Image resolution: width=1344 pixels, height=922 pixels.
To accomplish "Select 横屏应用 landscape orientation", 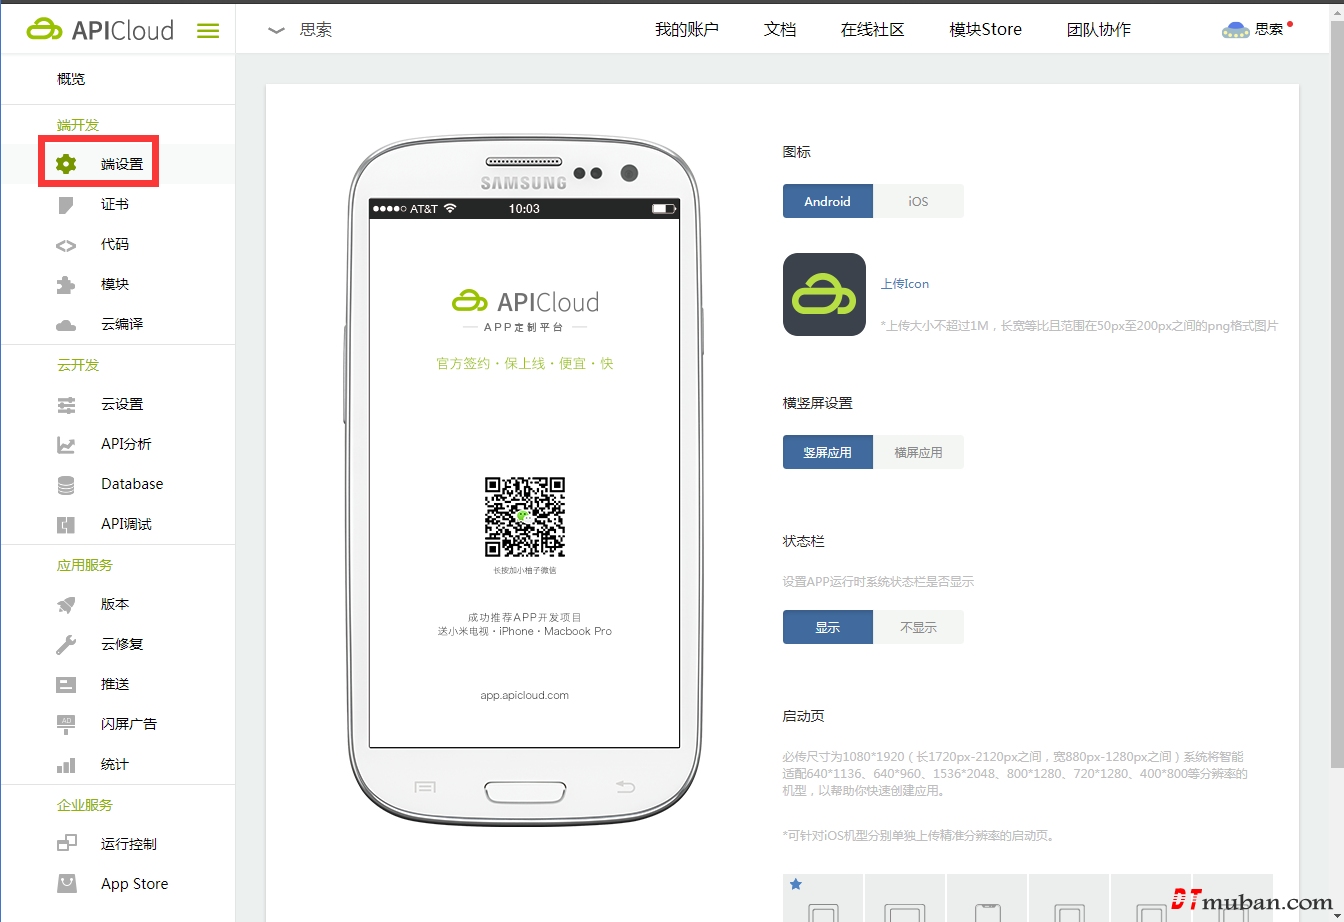I will [x=918, y=452].
